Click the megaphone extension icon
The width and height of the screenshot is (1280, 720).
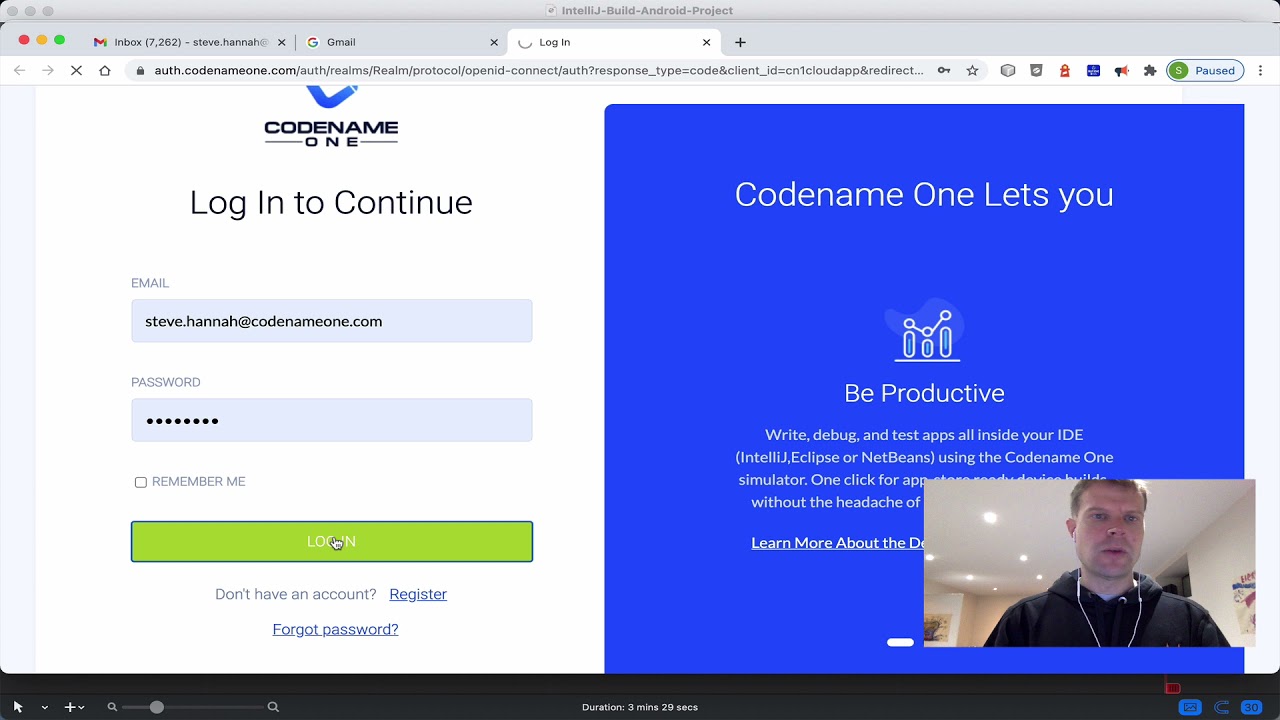(x=1122, y=71)
